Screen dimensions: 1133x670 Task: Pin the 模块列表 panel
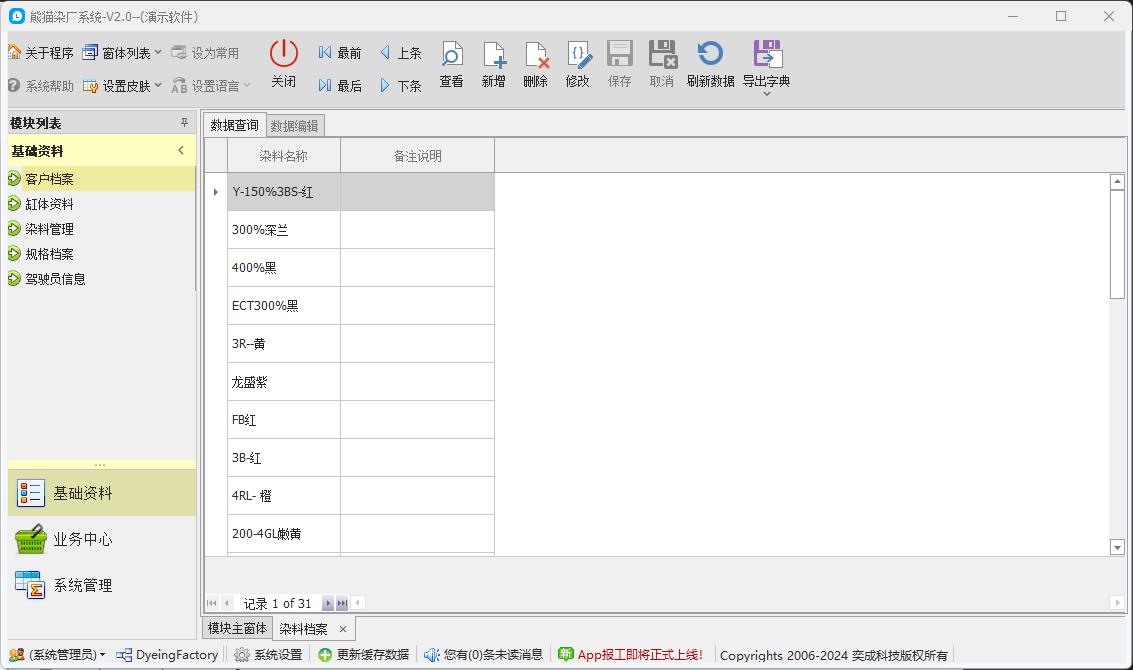pyautogui.click(x=184, y=122)
